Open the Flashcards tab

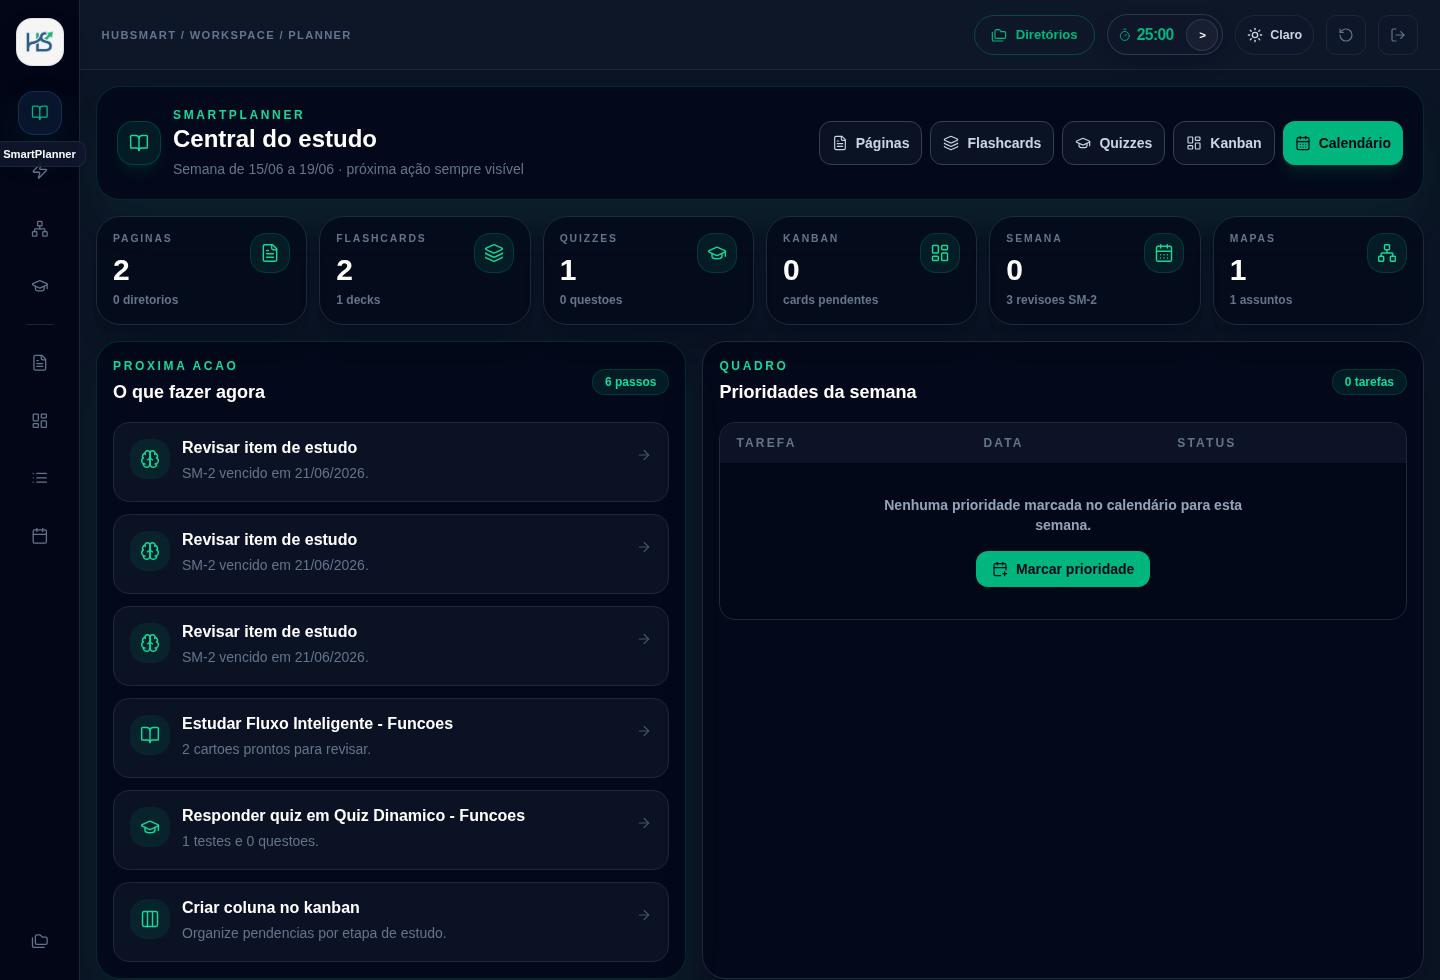click(x=992, y=143)
